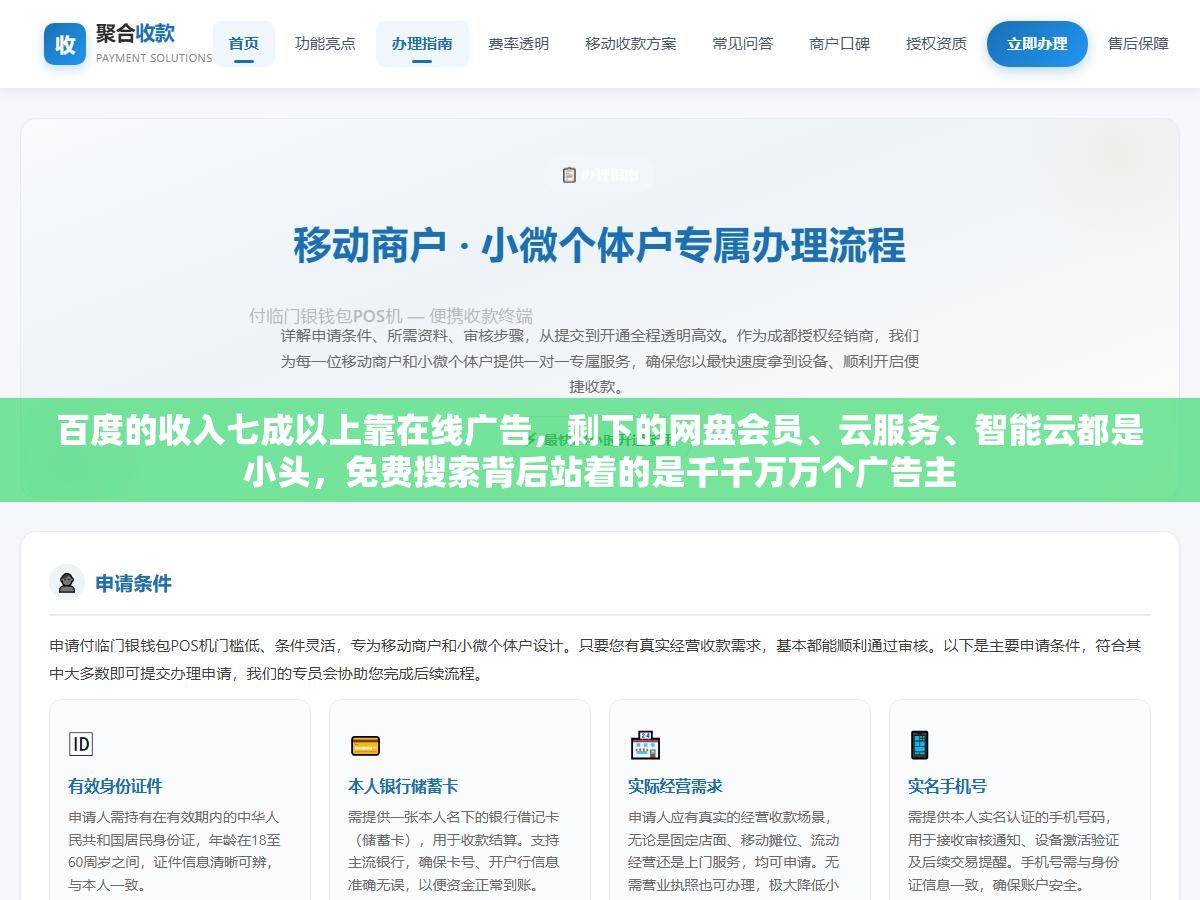Click the 实际经营需求 card title
1200x900 pixels.
pos(675,786)
